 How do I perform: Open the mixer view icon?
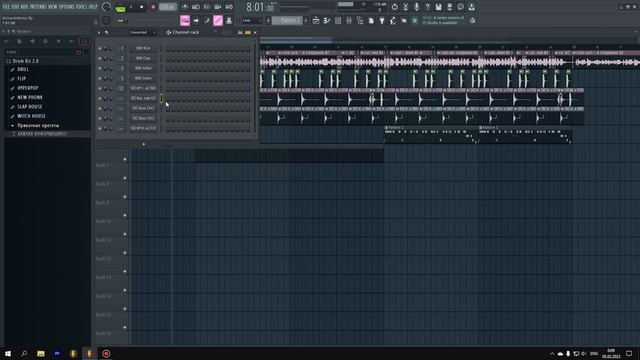tap(349, 20)
